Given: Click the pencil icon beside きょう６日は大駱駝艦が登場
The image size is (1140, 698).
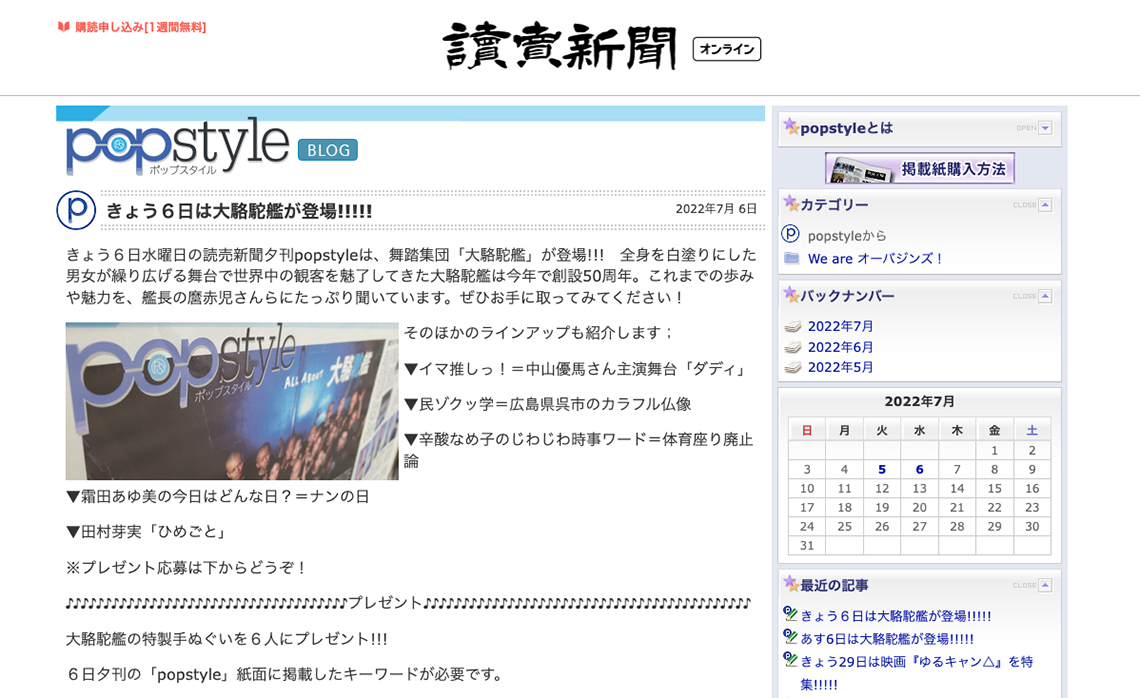Looking at the screenshot, I should point(790,614).
